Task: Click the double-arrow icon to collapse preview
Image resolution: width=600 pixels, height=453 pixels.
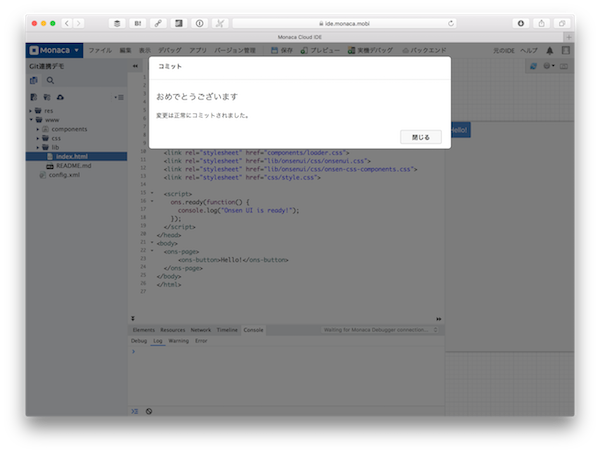Action: (x=439, y=319)
